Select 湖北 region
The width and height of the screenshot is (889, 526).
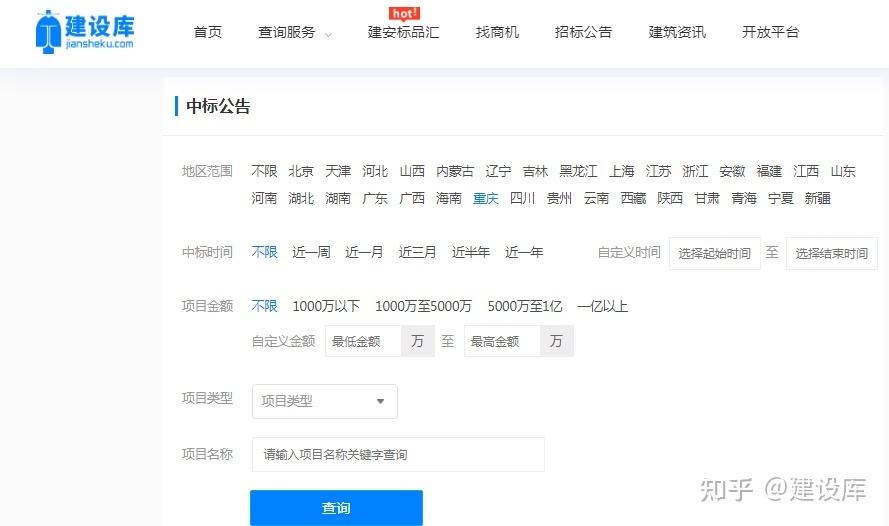point(301,198)
